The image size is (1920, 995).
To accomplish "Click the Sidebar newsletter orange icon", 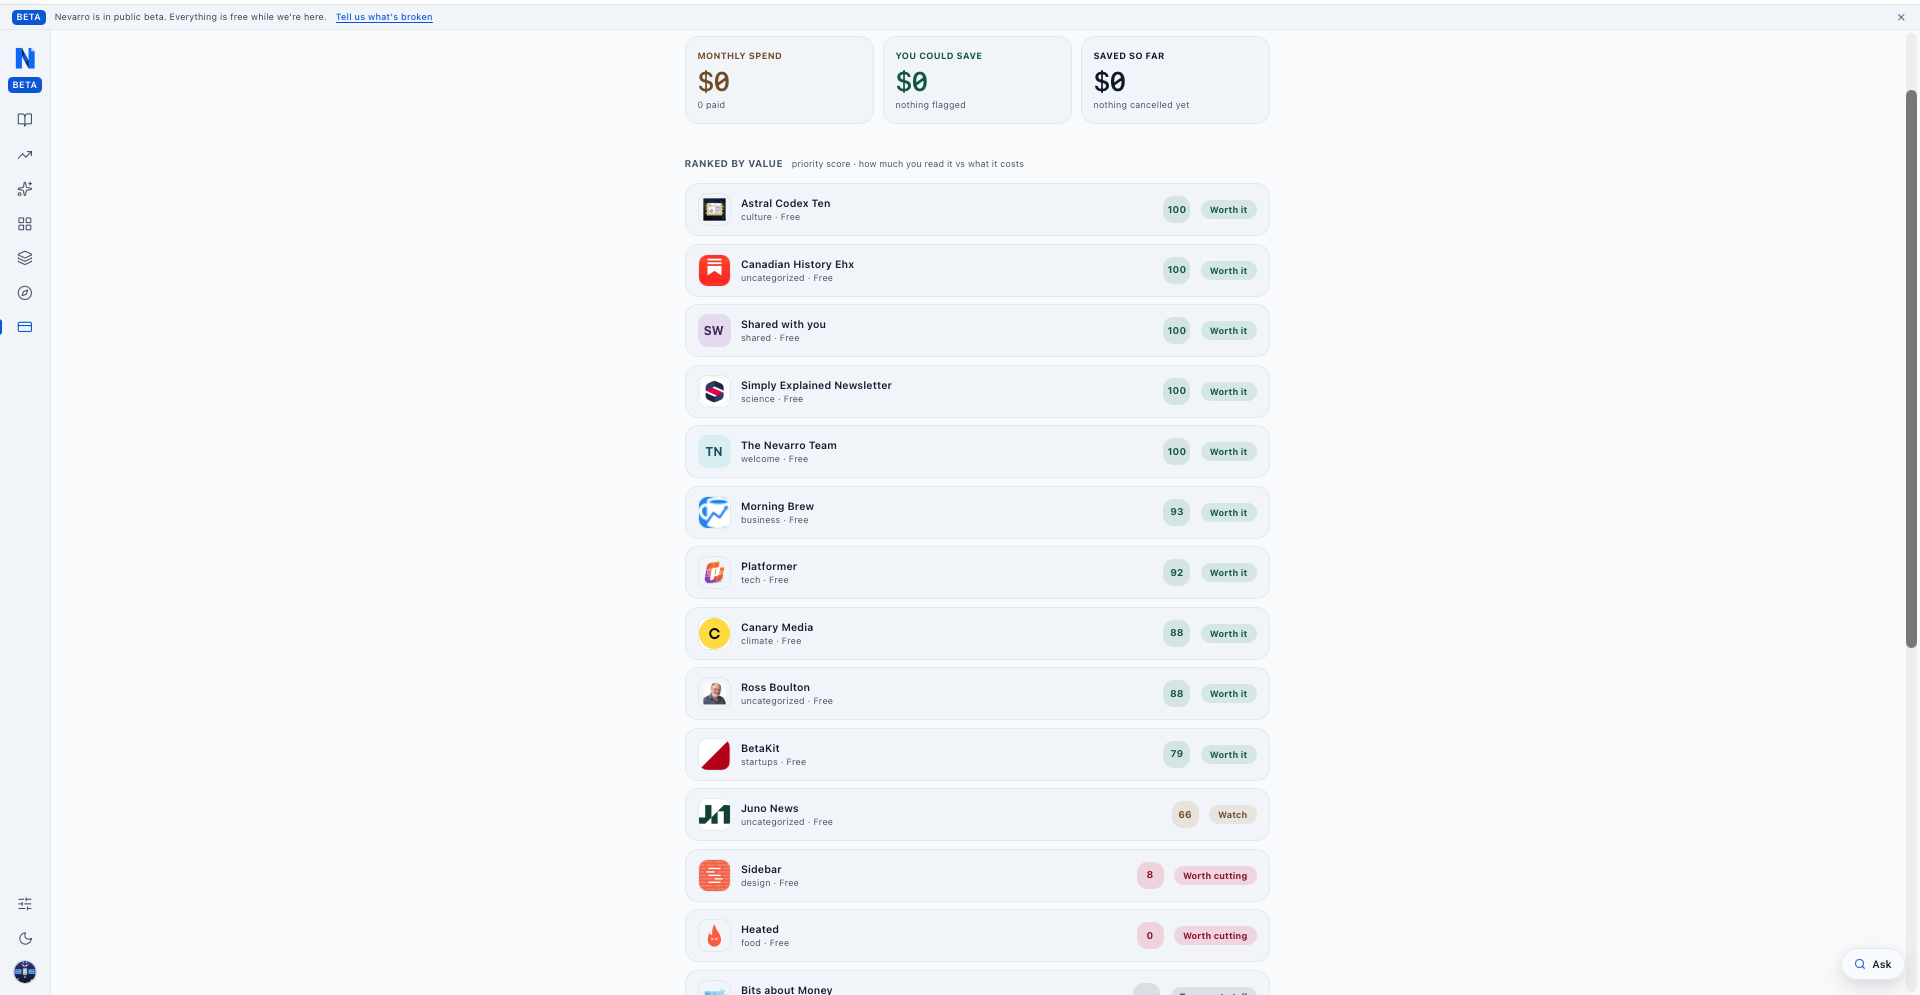I will click(714, 875).
